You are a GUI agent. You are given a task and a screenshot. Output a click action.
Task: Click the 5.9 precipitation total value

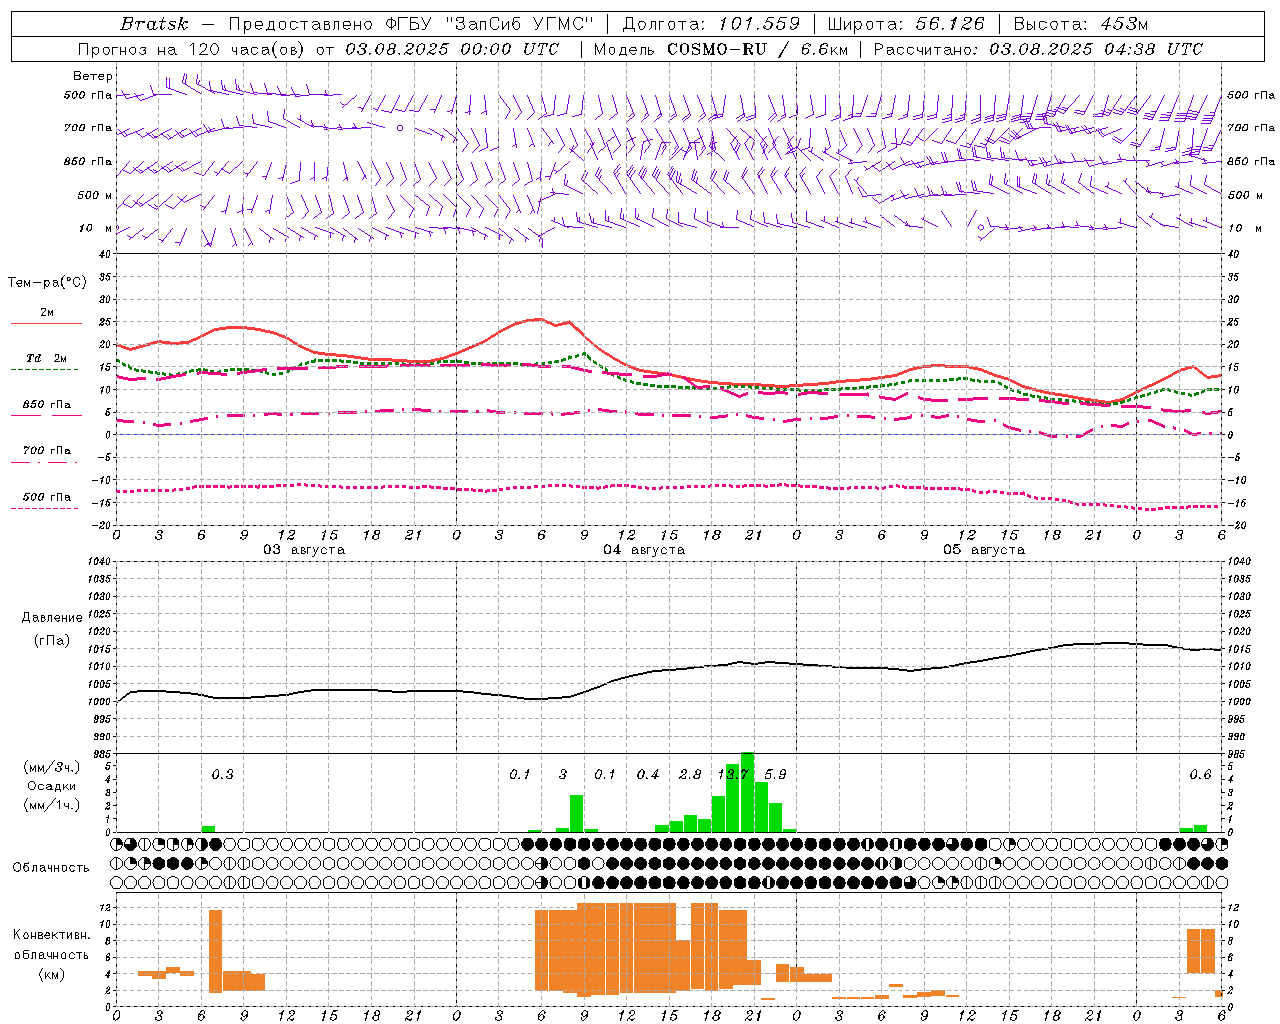click(x=775, y=775)
